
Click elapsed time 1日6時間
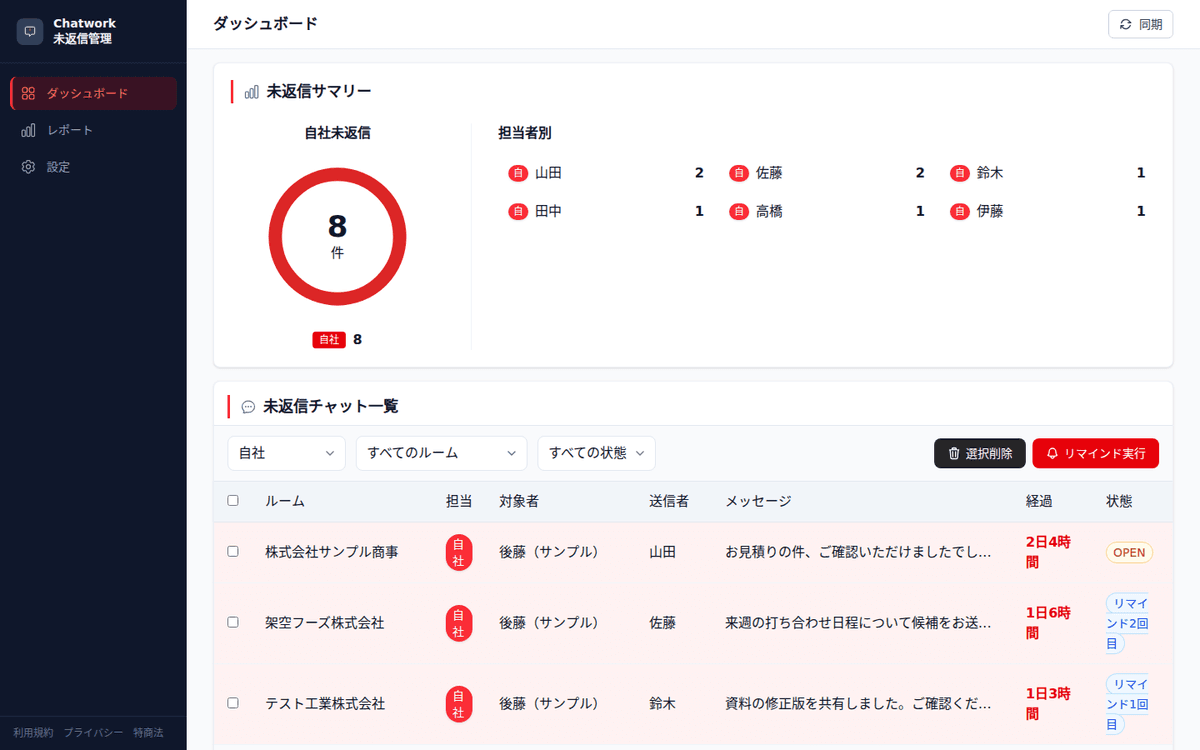click(1048, 623)
